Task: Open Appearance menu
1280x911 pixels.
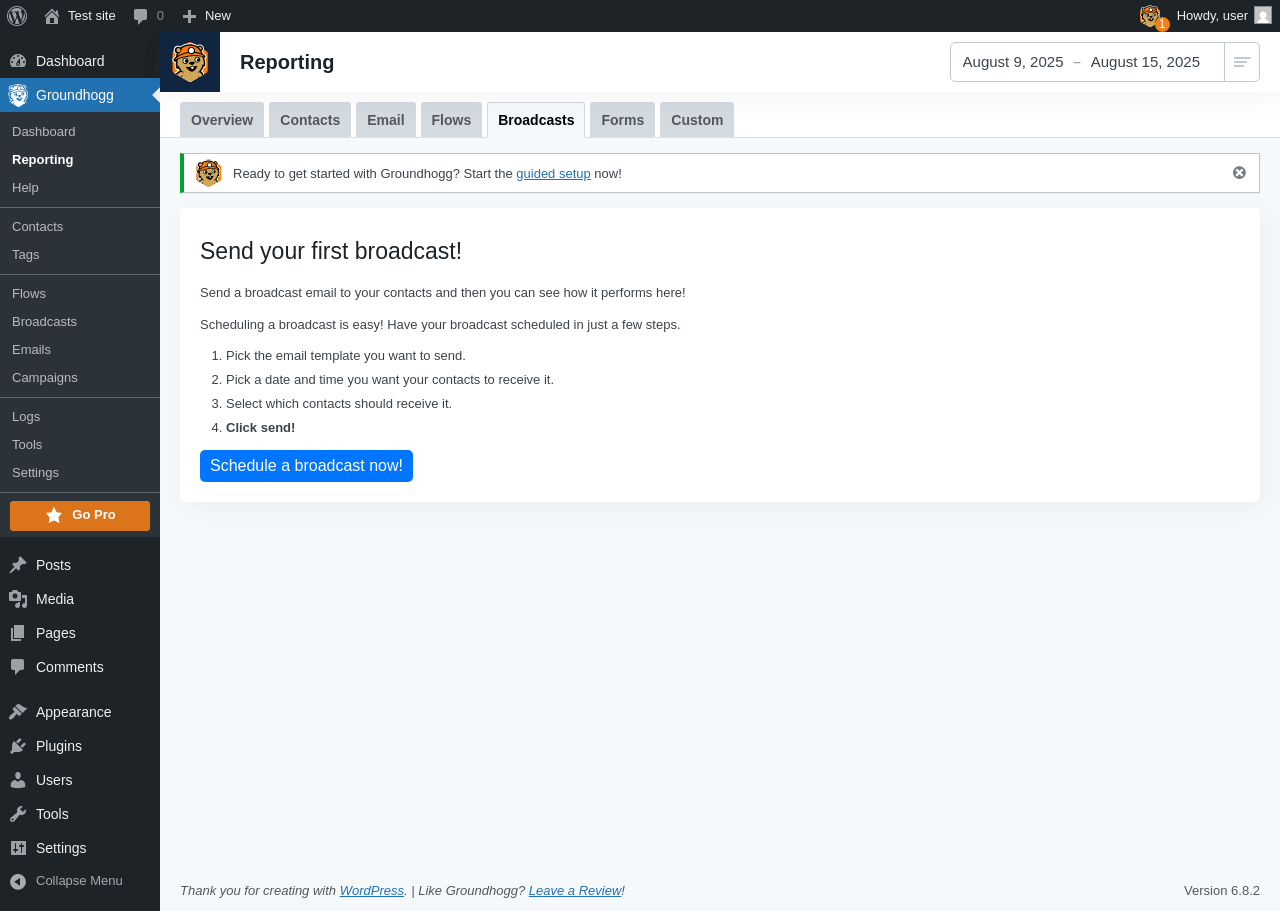Action: point(80,712)
